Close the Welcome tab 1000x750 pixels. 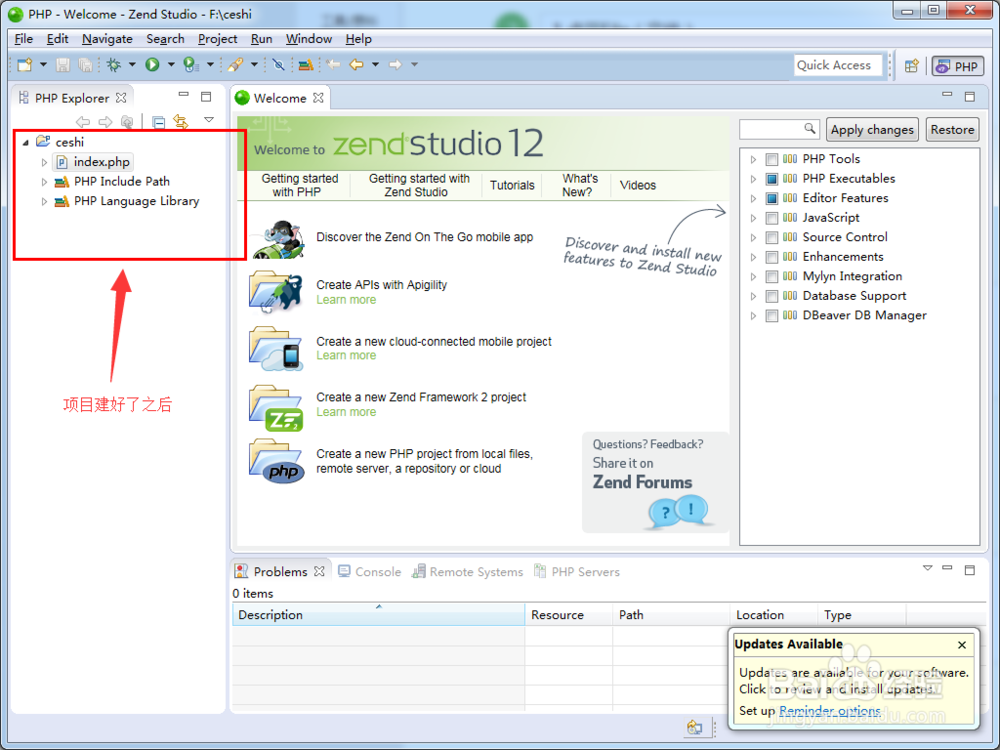pos(318,98)
